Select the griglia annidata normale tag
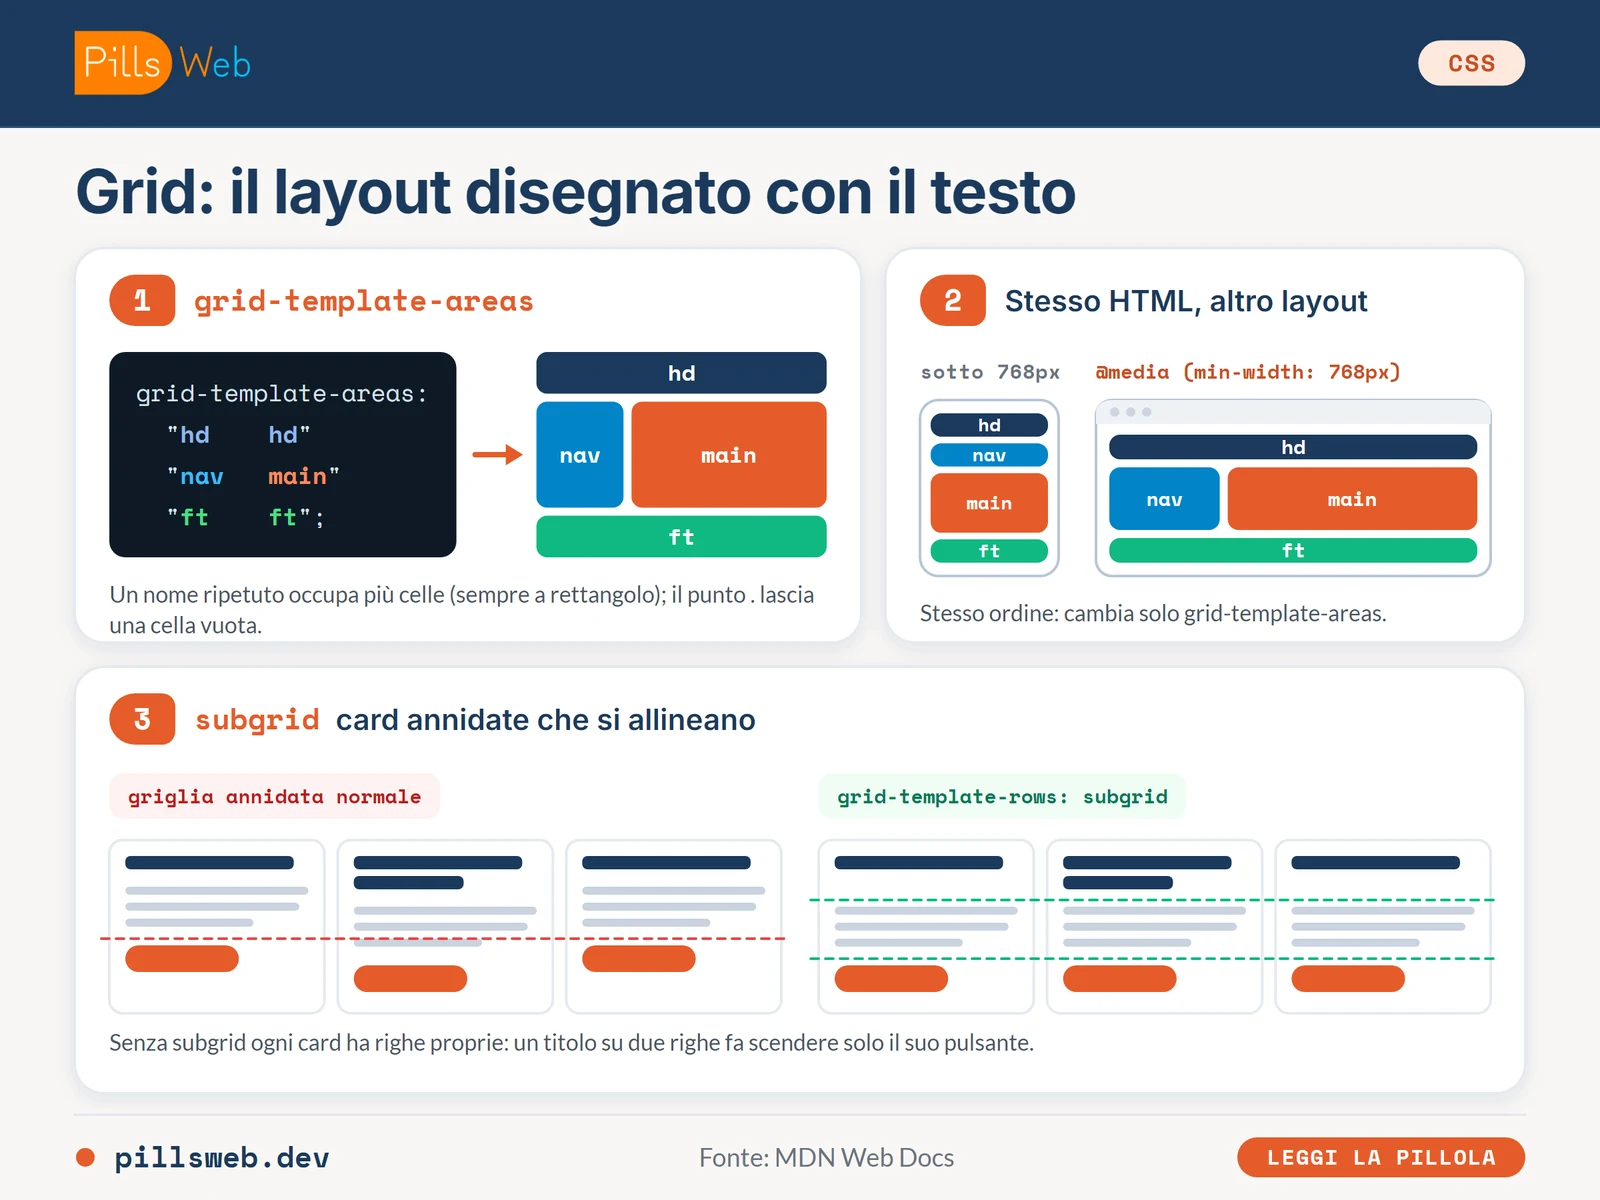The image size is (1600, 1200). [x=275, y=797]
